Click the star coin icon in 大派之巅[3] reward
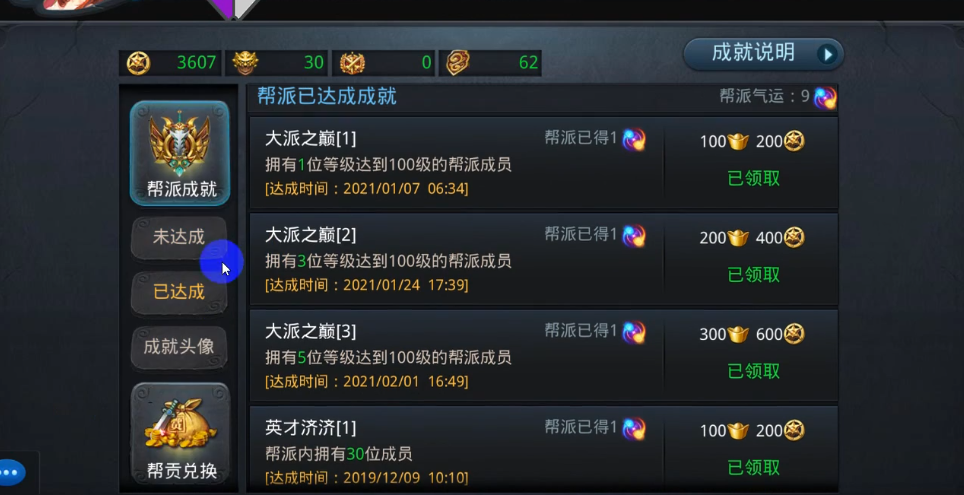Viewport: 964px width, 495px height. (x=794, y=335)
